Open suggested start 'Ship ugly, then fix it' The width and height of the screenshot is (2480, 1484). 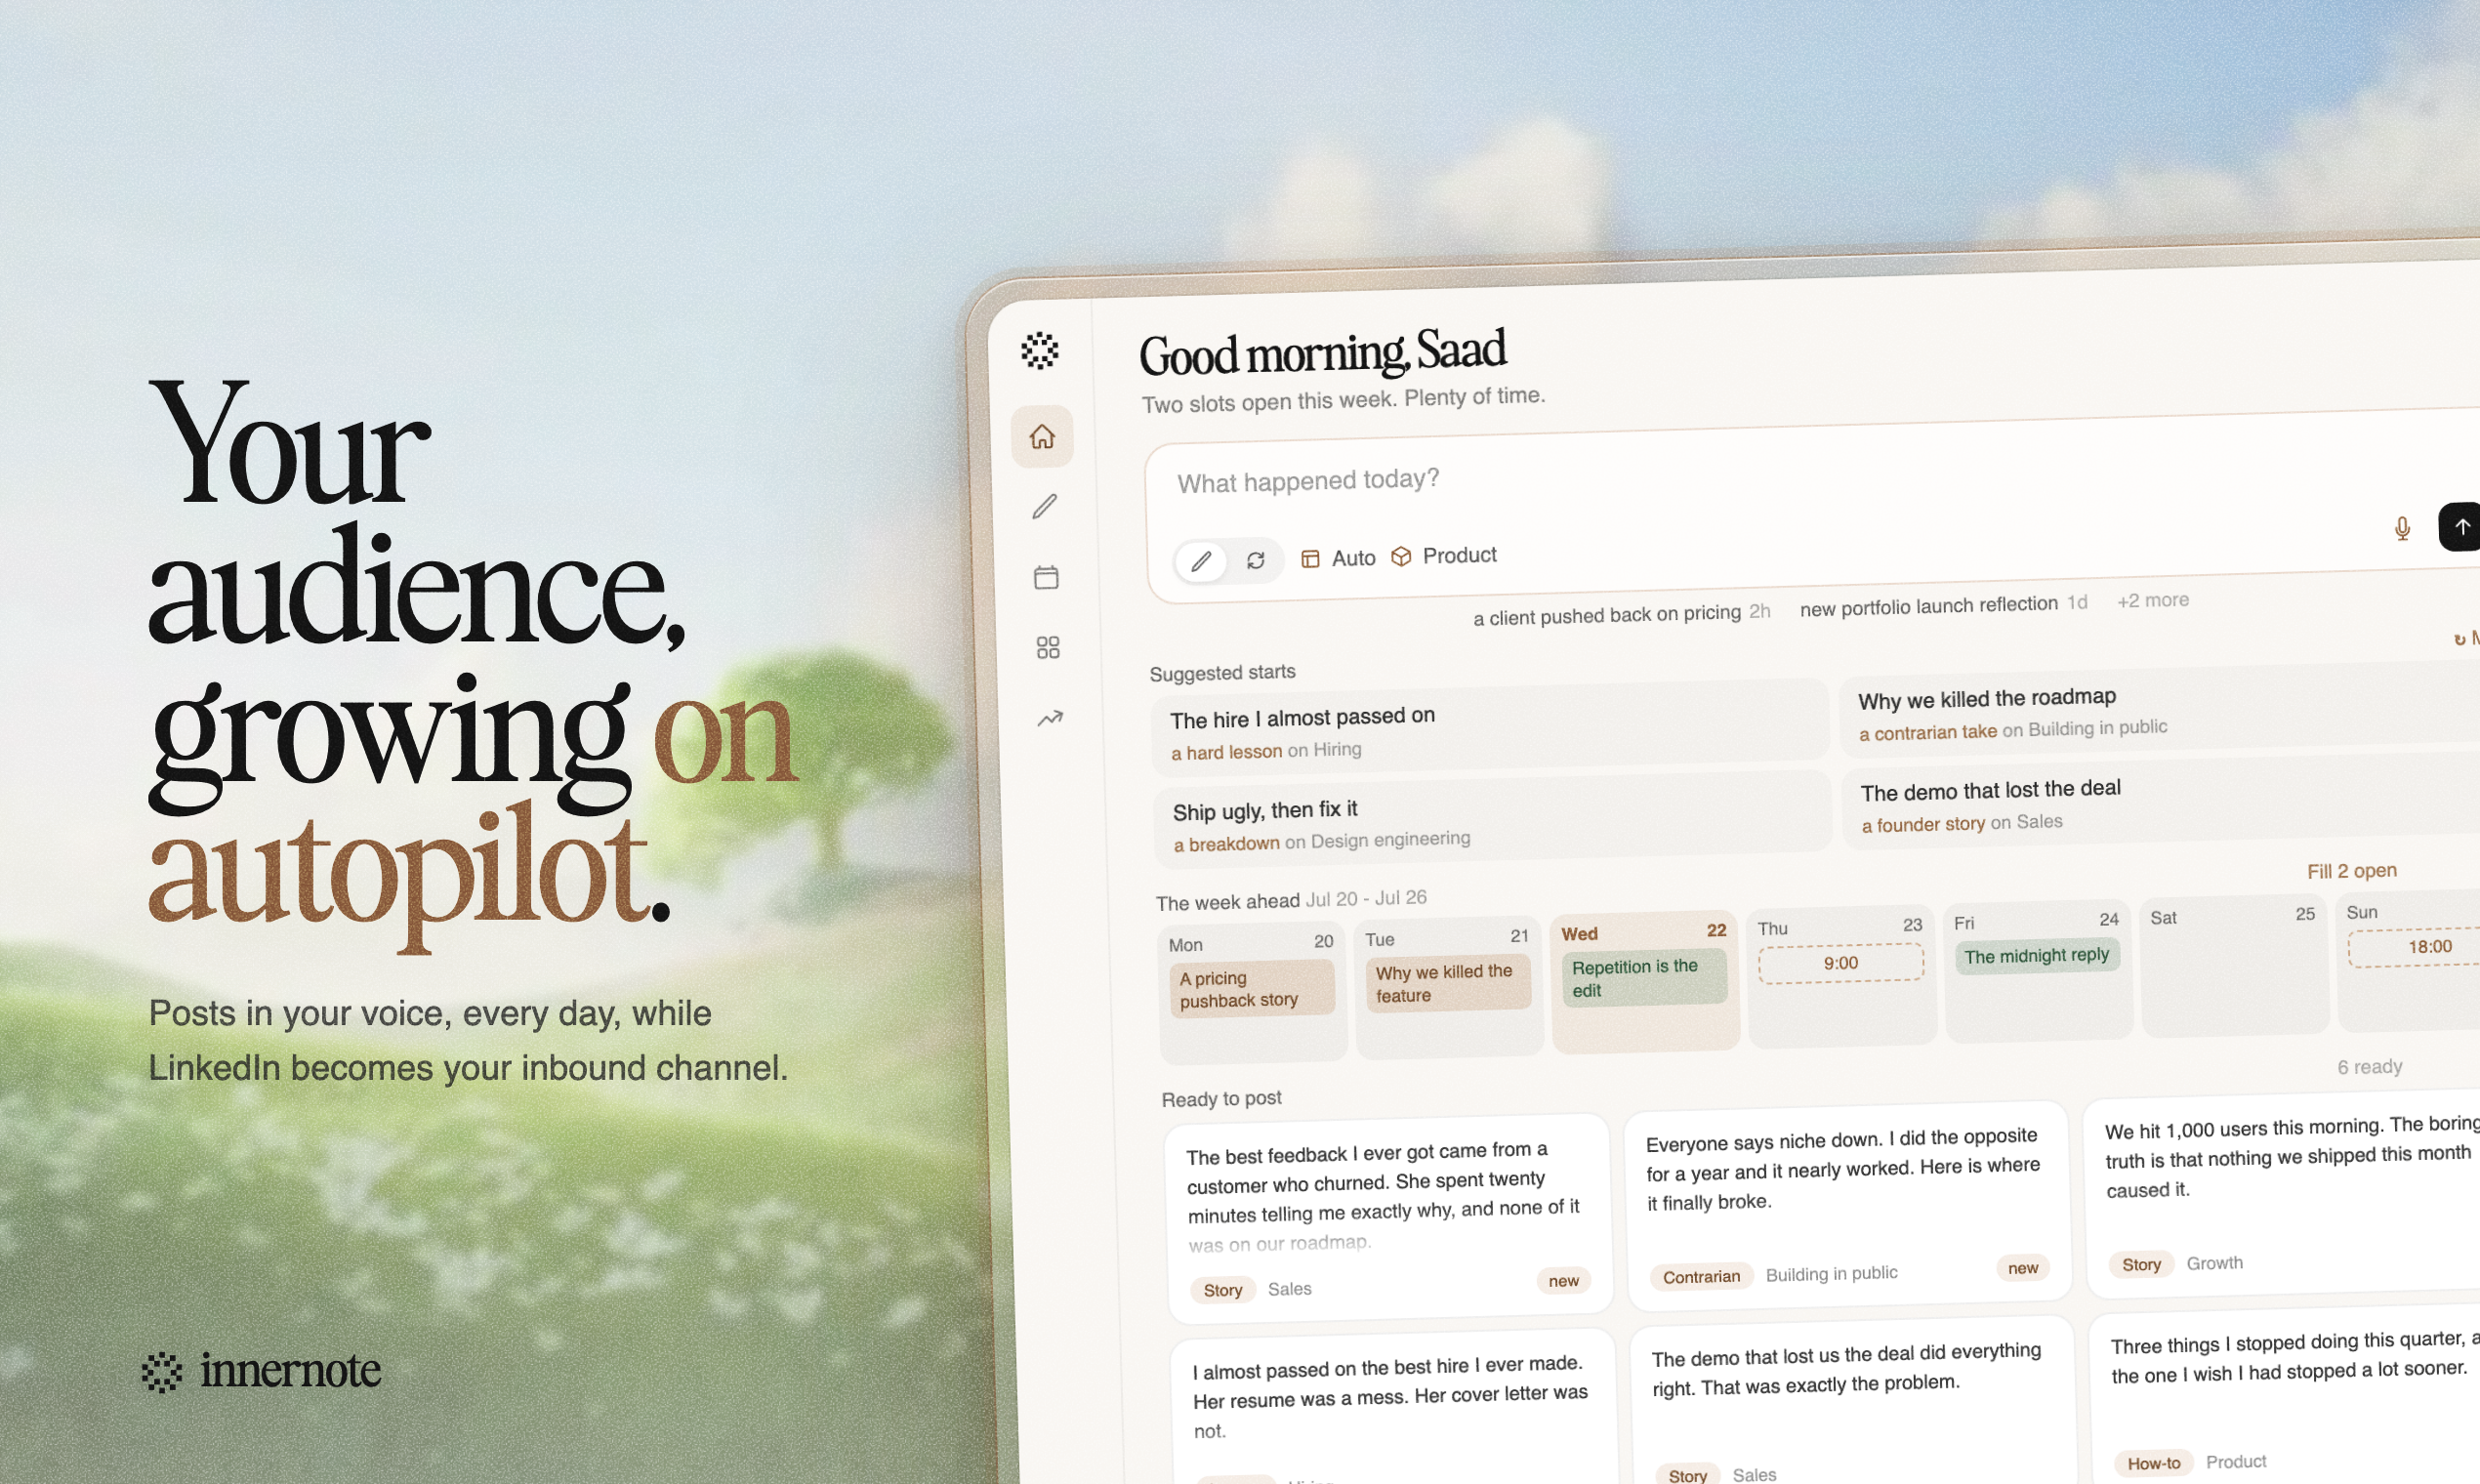click(x=1493, y=820)
